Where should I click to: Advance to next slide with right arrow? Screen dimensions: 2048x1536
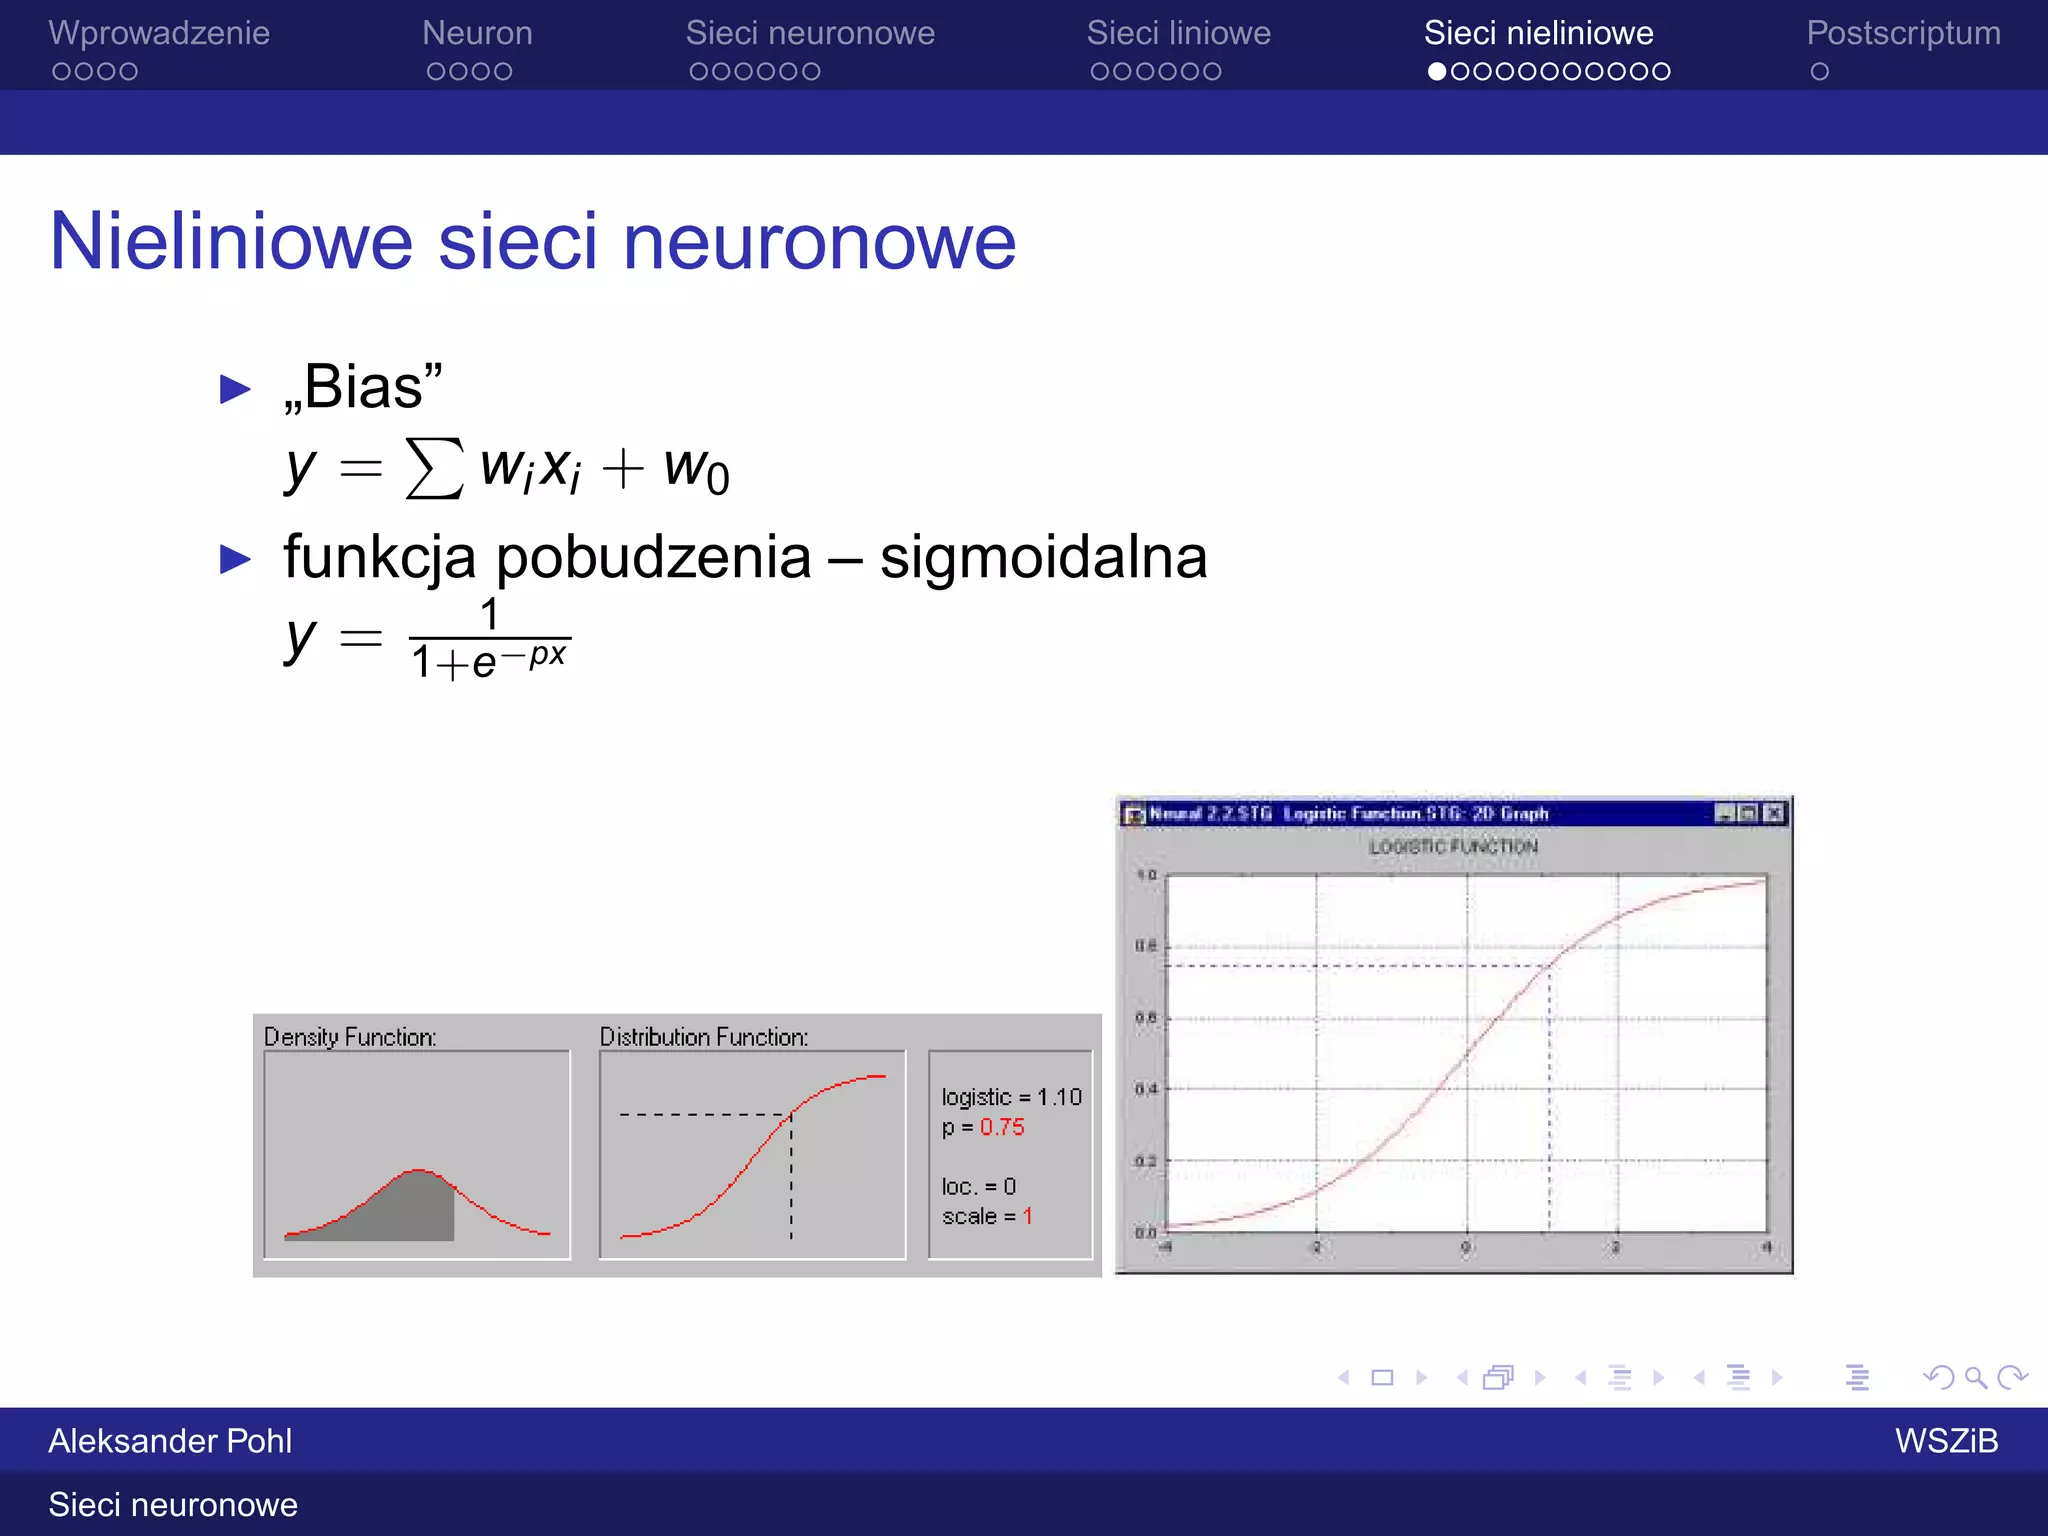pyautogui.click(x=1421, y=1378)
